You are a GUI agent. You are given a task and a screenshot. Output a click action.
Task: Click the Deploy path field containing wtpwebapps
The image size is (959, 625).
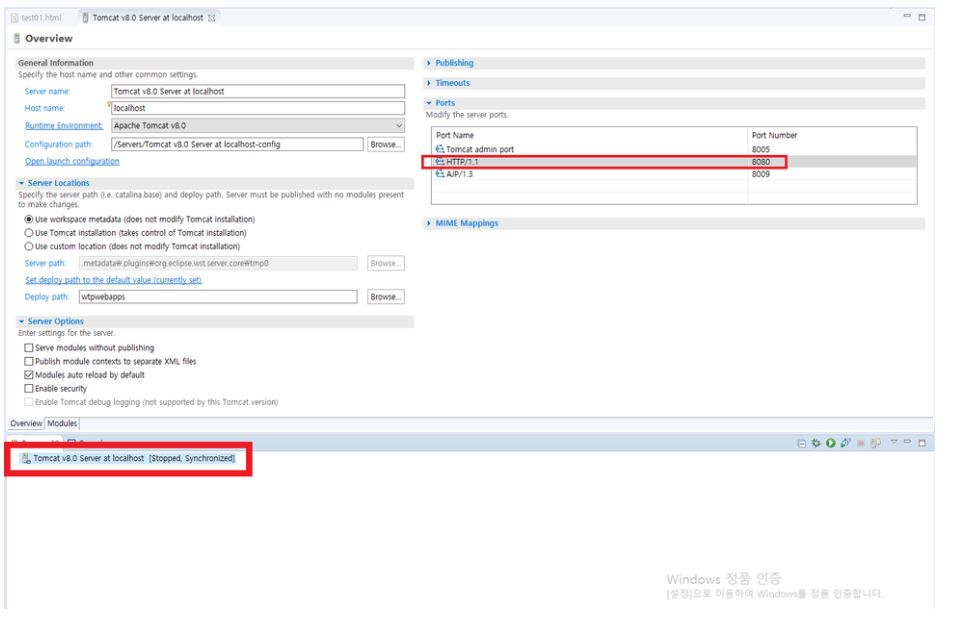pos(218,297)
